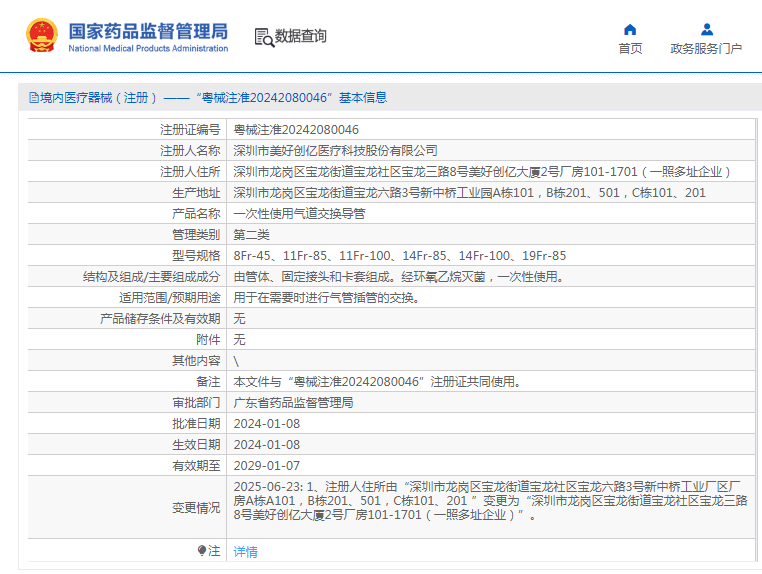762x574 pixels.
Task: Select 第二类 management category value
Action: point(251,235)
